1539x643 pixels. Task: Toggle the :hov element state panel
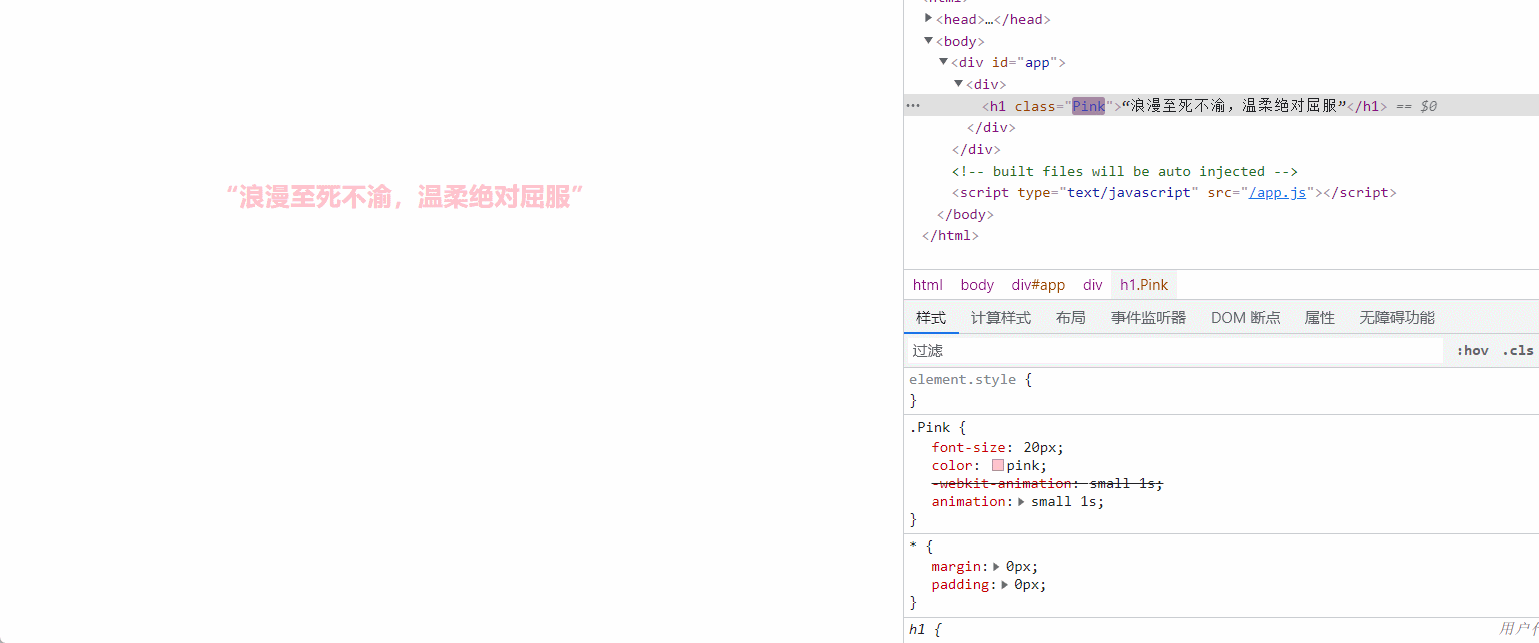tap(1472, 351)
